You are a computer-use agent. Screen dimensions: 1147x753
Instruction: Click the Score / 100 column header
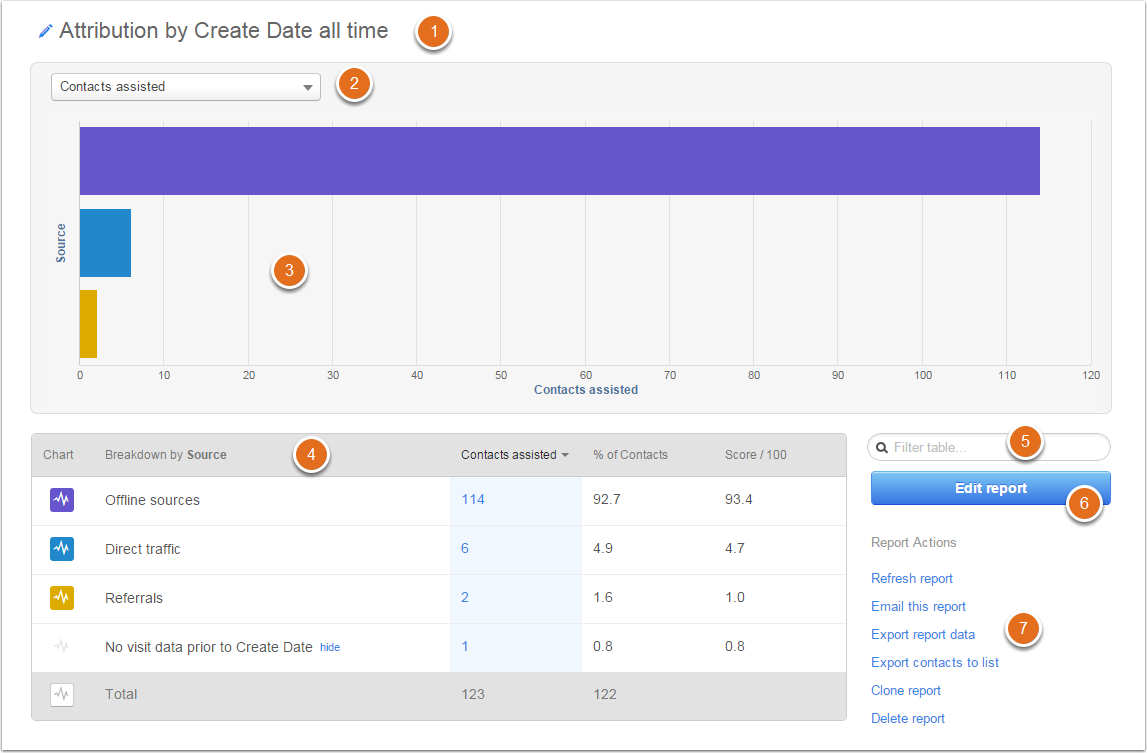click(x=756, y=454)
